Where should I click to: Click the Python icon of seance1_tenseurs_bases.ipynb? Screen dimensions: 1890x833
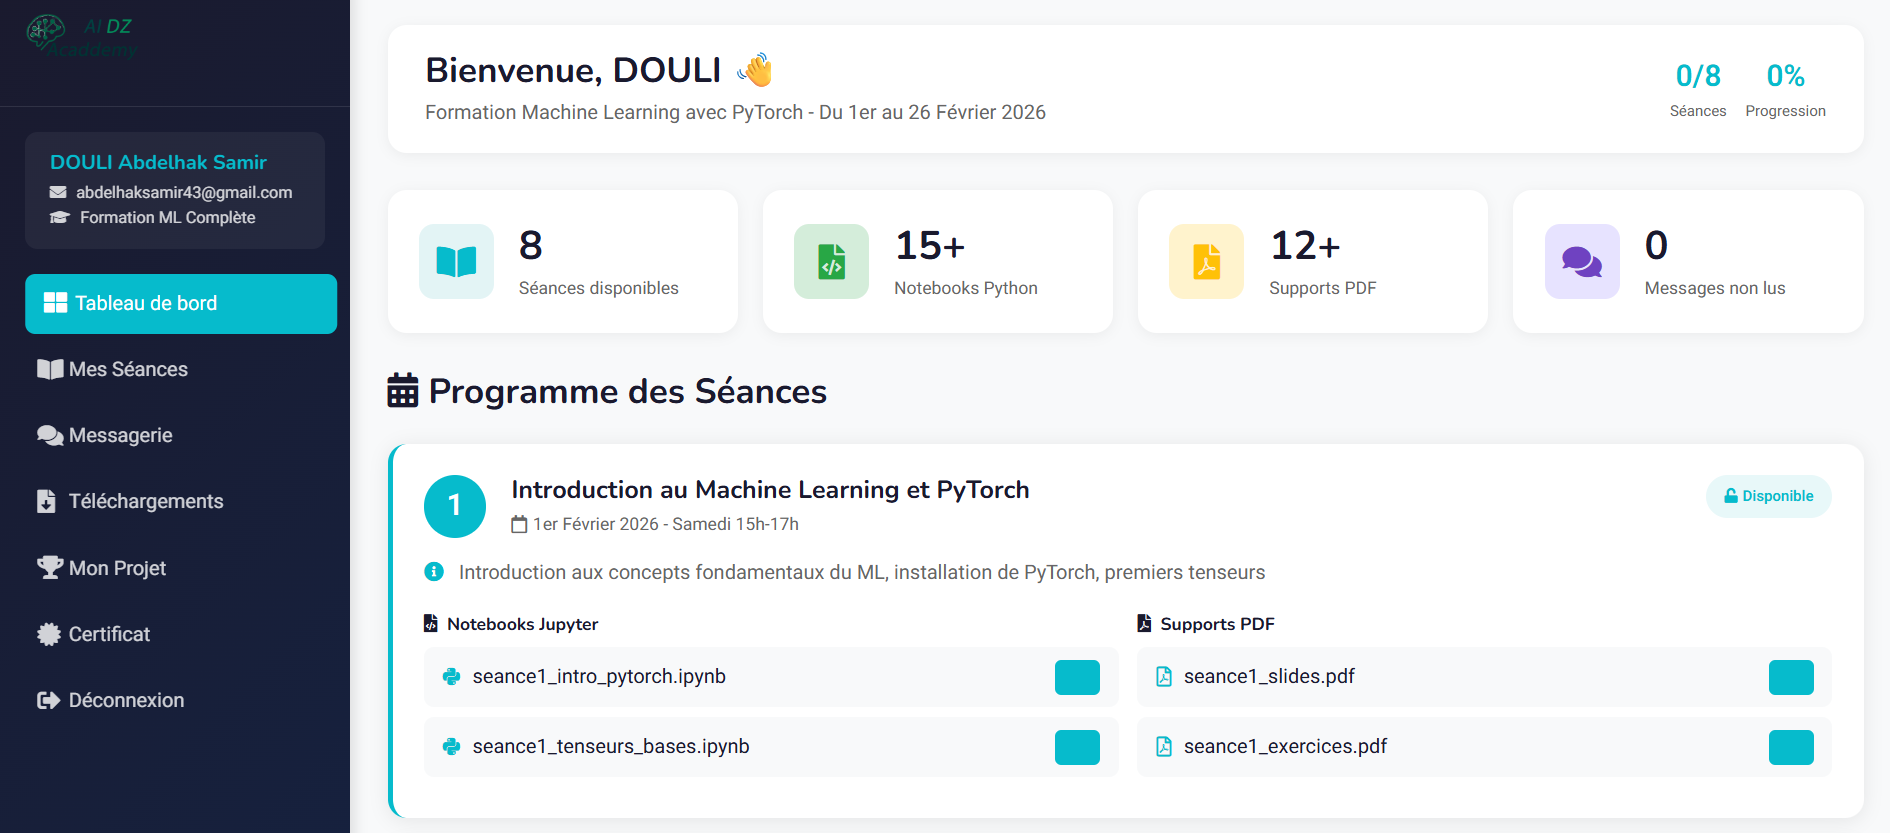pos(451,746)
